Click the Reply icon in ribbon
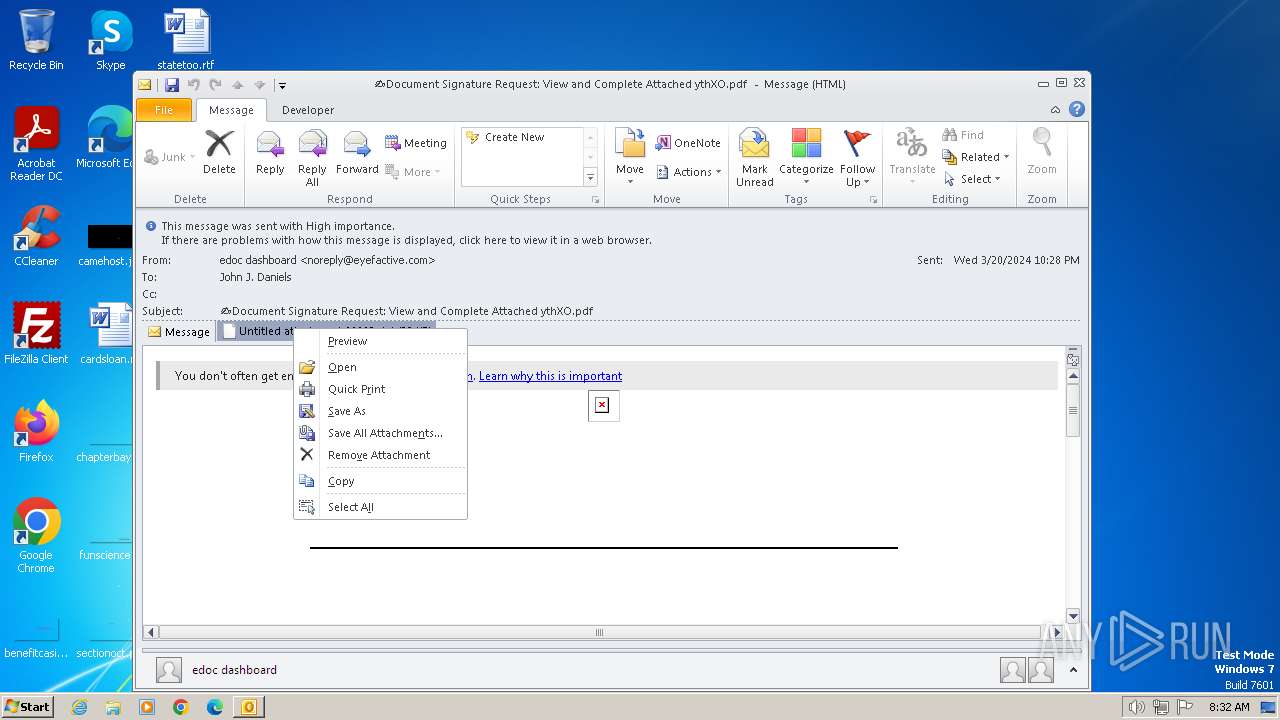The width and height of the screenshot is (1280, 720). coord(270,152)
